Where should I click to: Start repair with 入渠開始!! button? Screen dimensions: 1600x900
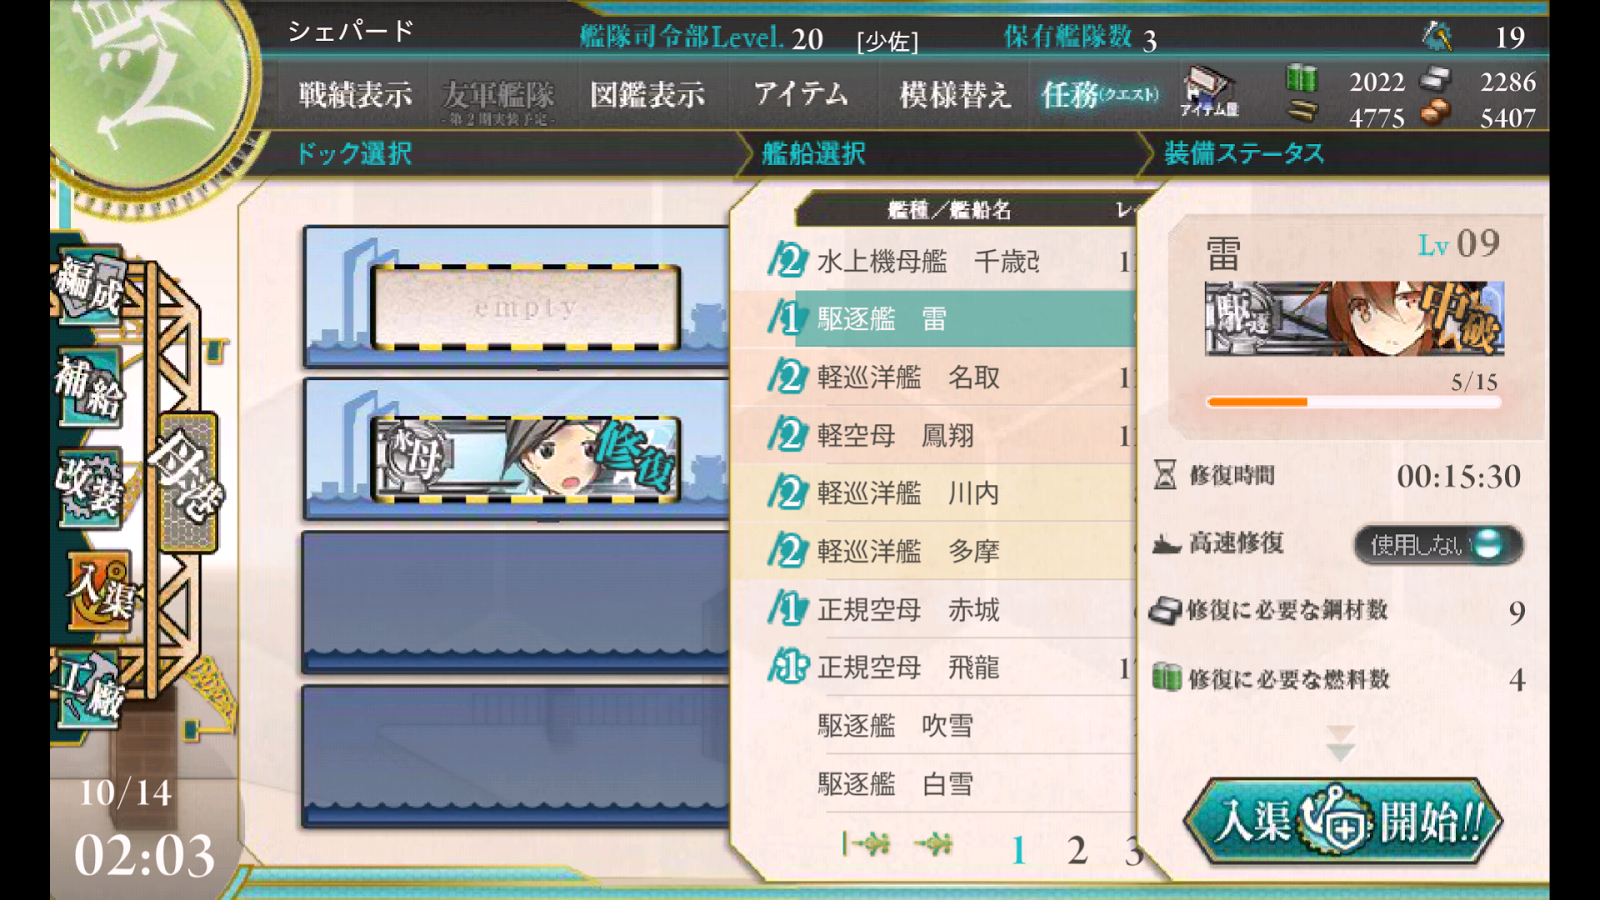1343,822
